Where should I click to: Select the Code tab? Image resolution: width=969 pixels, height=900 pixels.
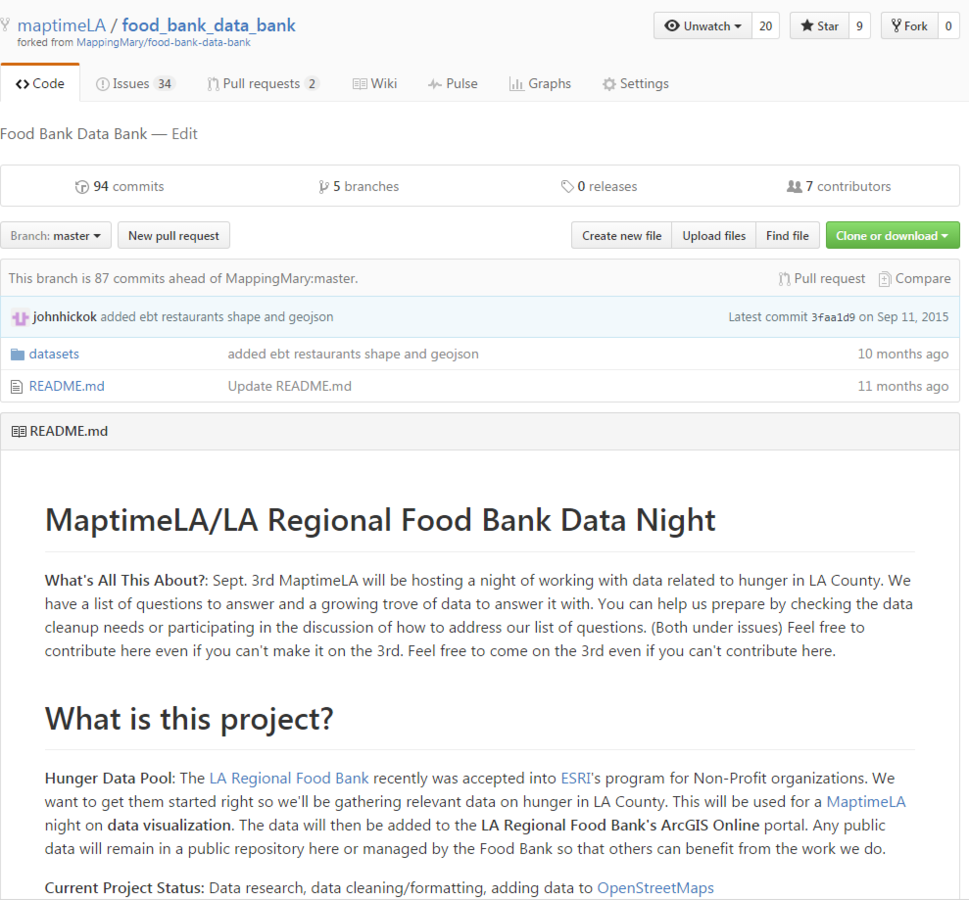coord(40,84)
